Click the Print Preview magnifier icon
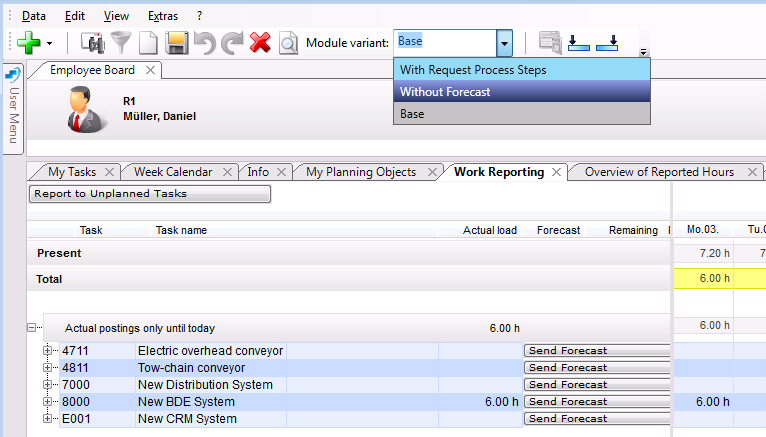This screenshot has height=437, width=766. 288,43
